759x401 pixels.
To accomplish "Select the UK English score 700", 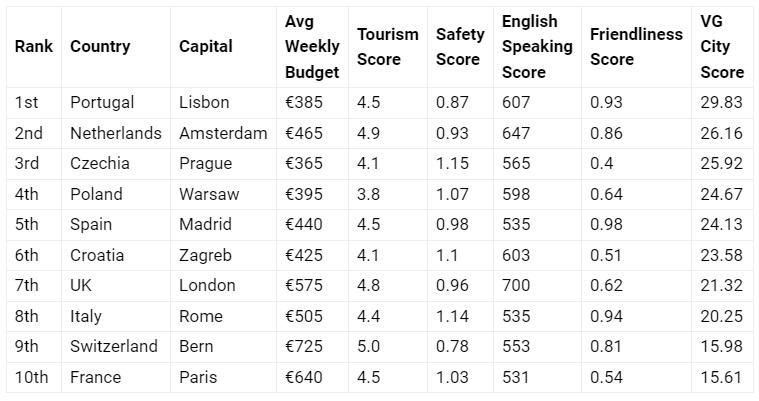I will point(516,285).
